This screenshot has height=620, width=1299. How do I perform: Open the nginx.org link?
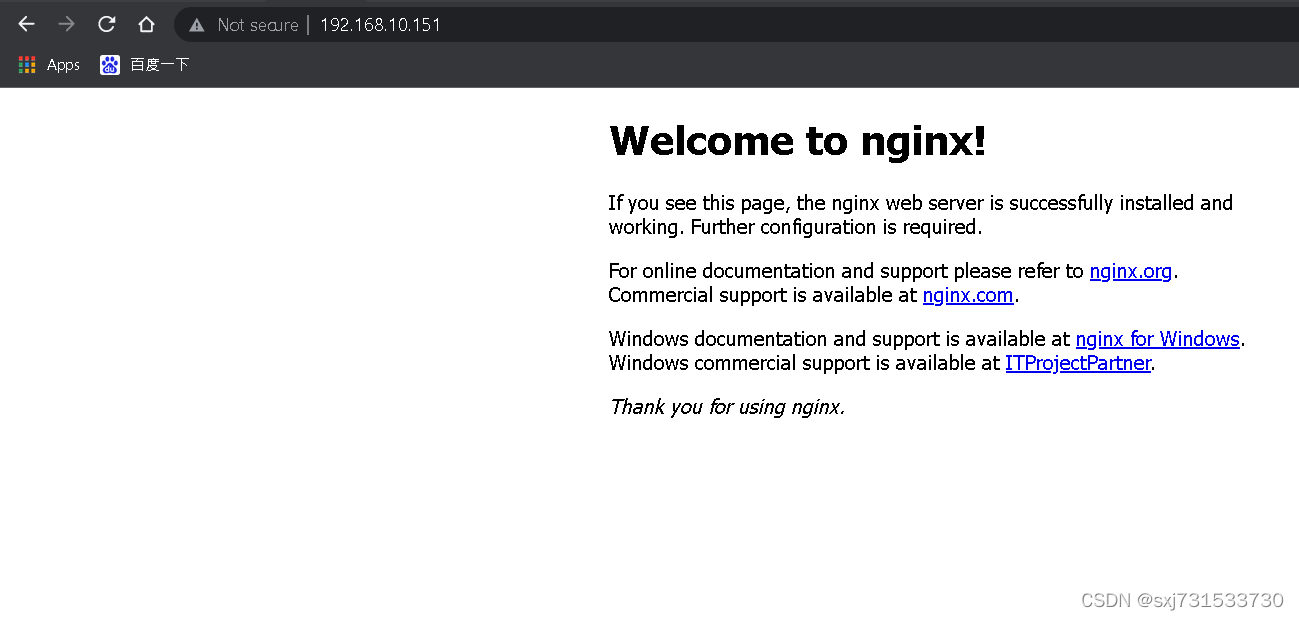[1130, 271]
